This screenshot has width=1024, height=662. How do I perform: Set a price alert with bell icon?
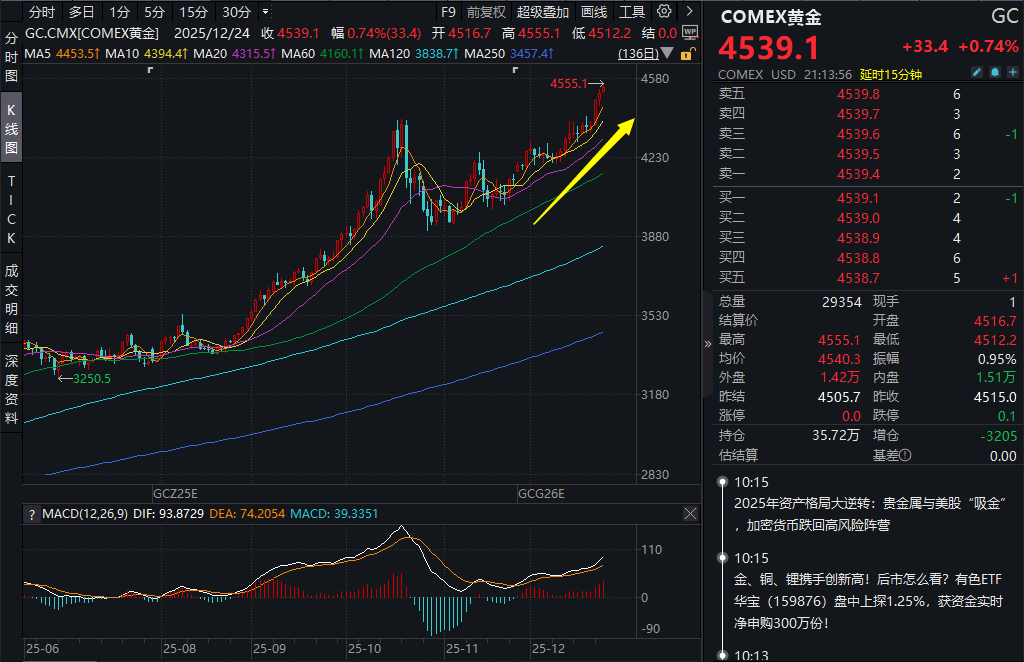(x=994, y=74)
